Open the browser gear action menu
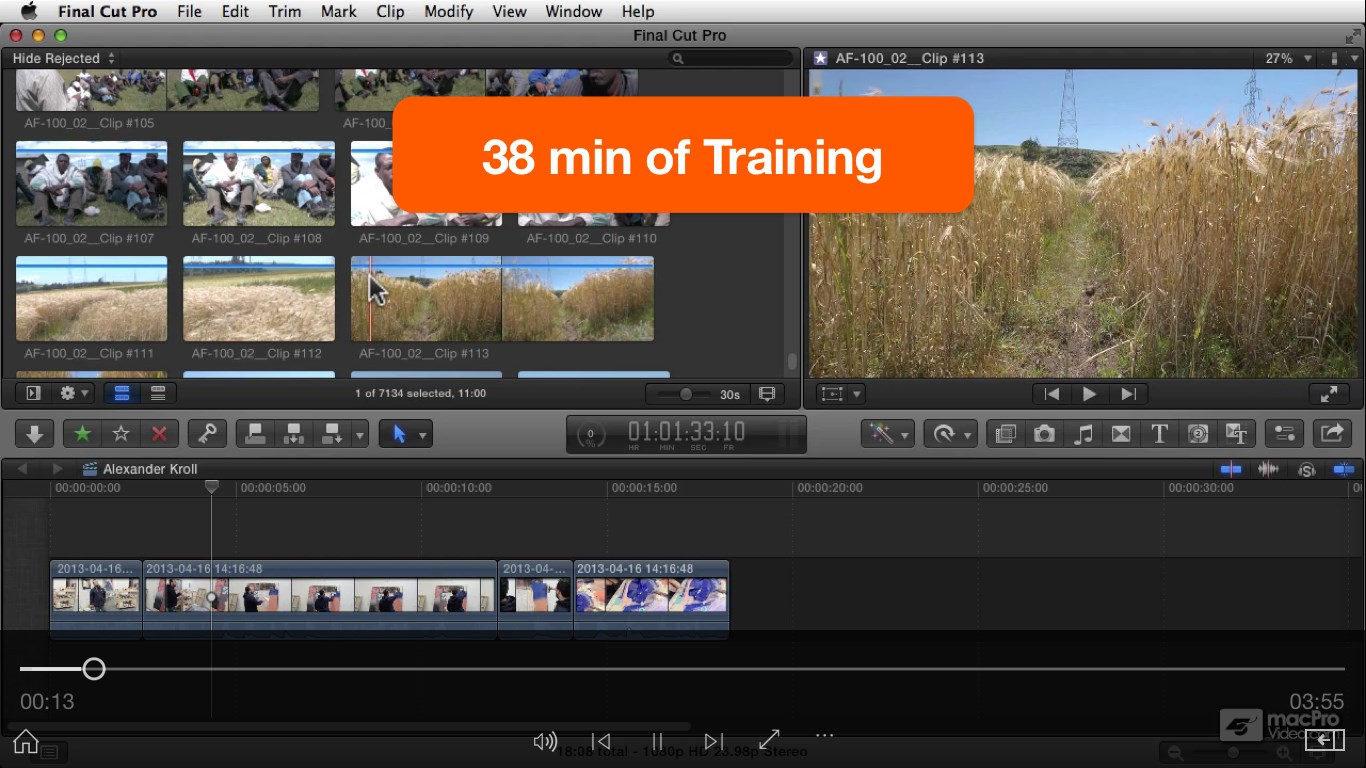The width and height of the screenshot is (1366, 768). pos(74,393)
